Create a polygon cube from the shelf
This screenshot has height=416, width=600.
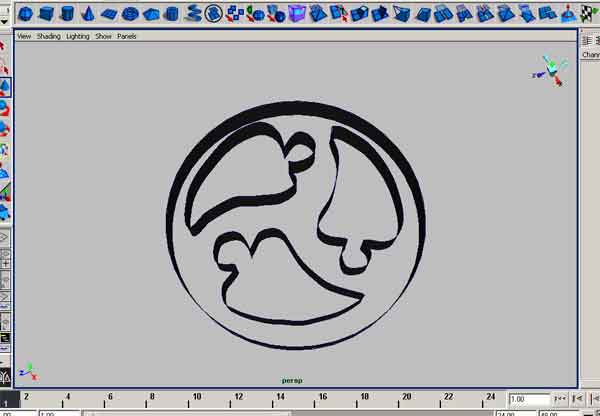point(46,14)
